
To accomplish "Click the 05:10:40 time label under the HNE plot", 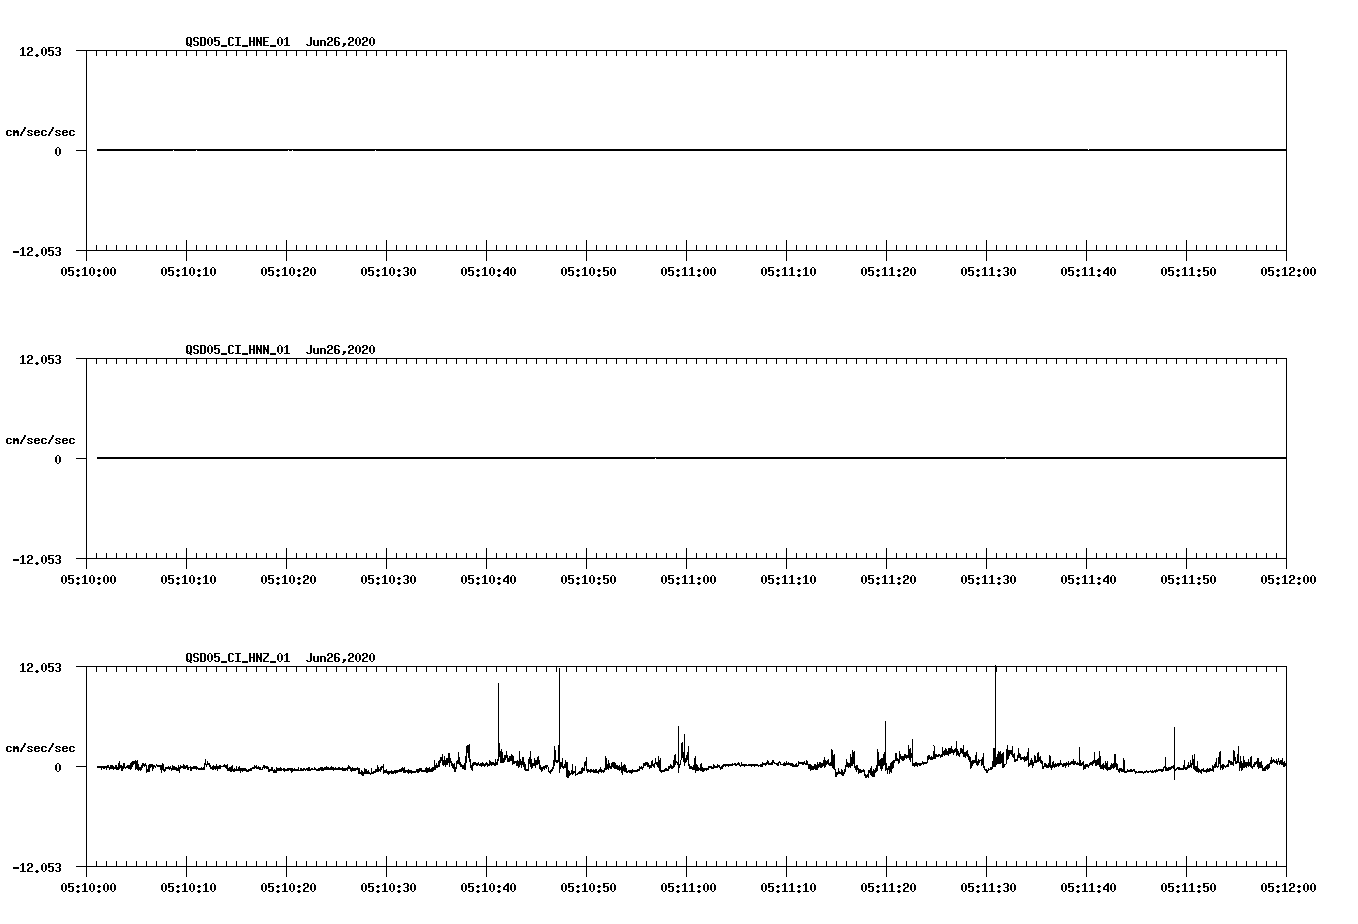I will pos(488,271).
